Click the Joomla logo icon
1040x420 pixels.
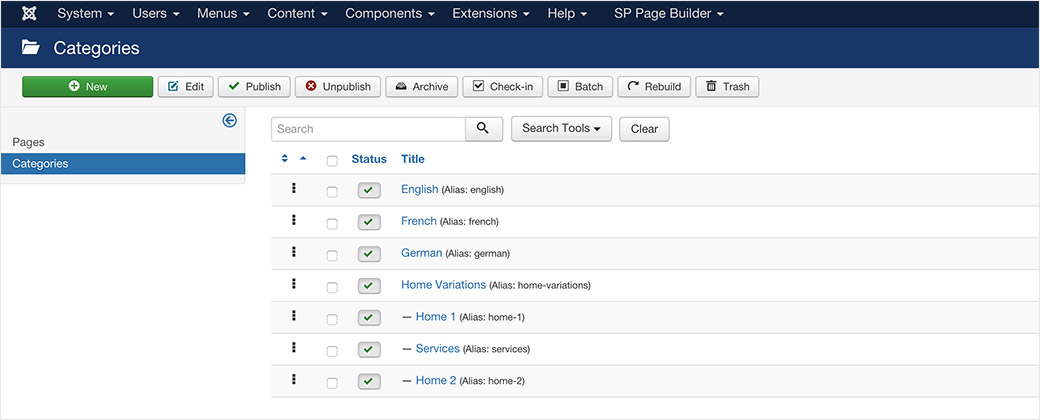point(29,14)
